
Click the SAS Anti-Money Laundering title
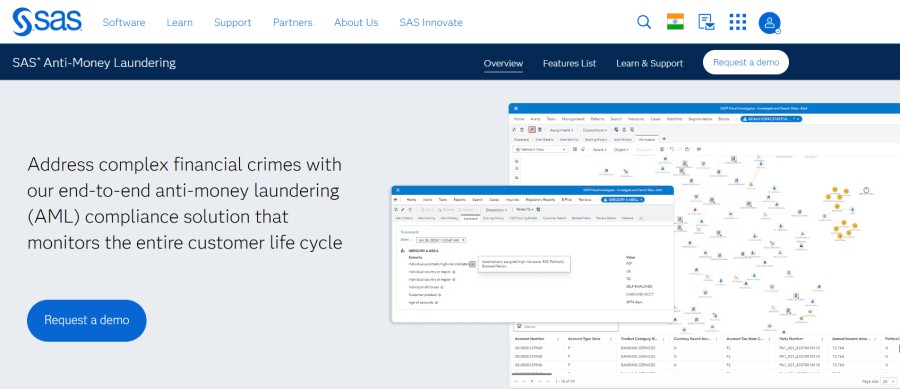click(94, 63)
